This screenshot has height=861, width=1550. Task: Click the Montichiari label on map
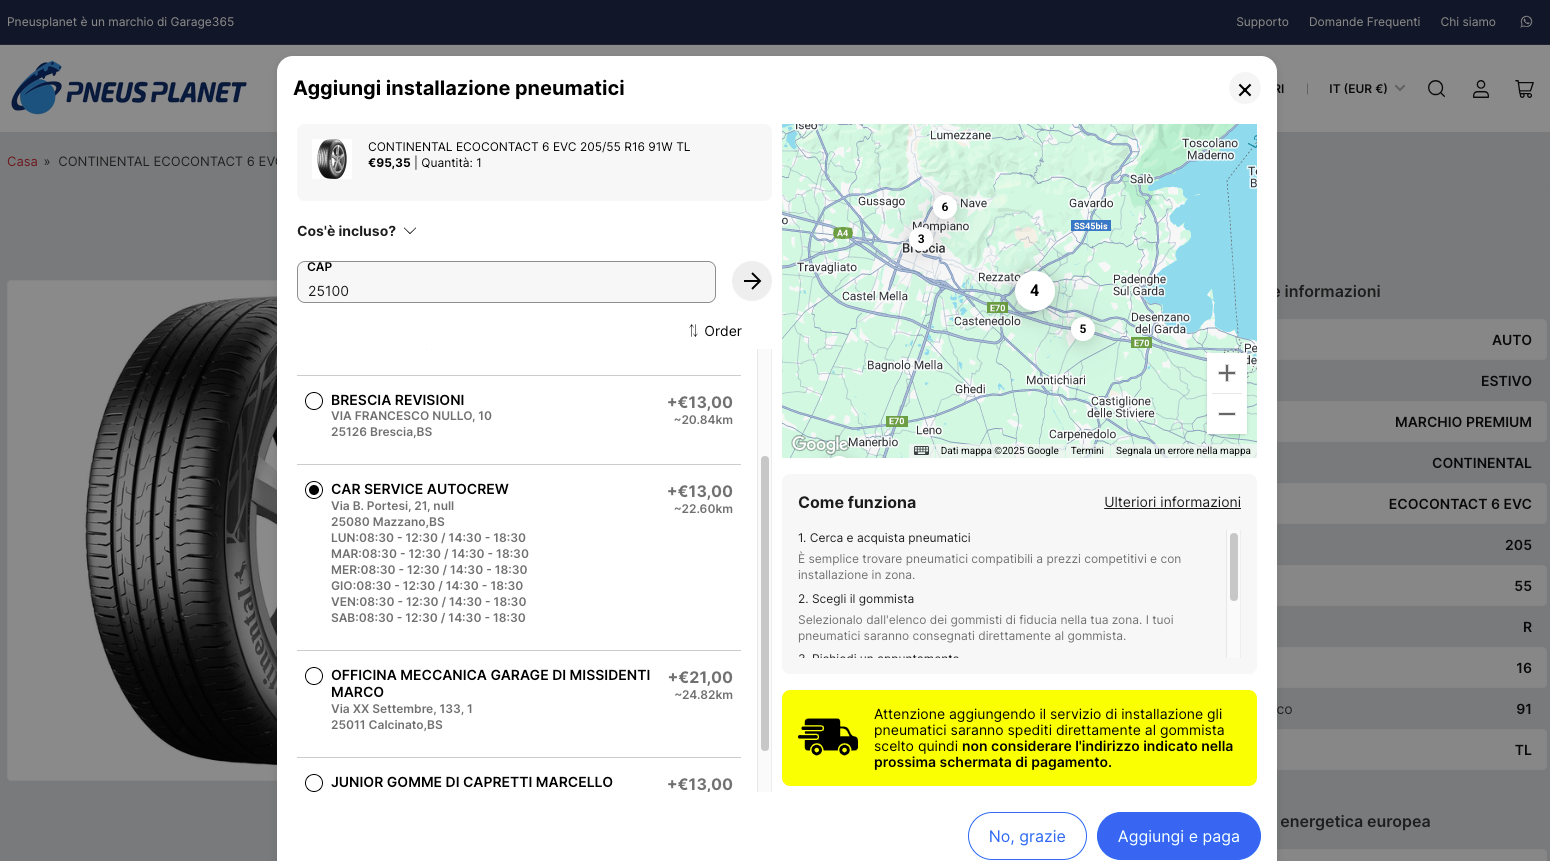coord(1056,380)
